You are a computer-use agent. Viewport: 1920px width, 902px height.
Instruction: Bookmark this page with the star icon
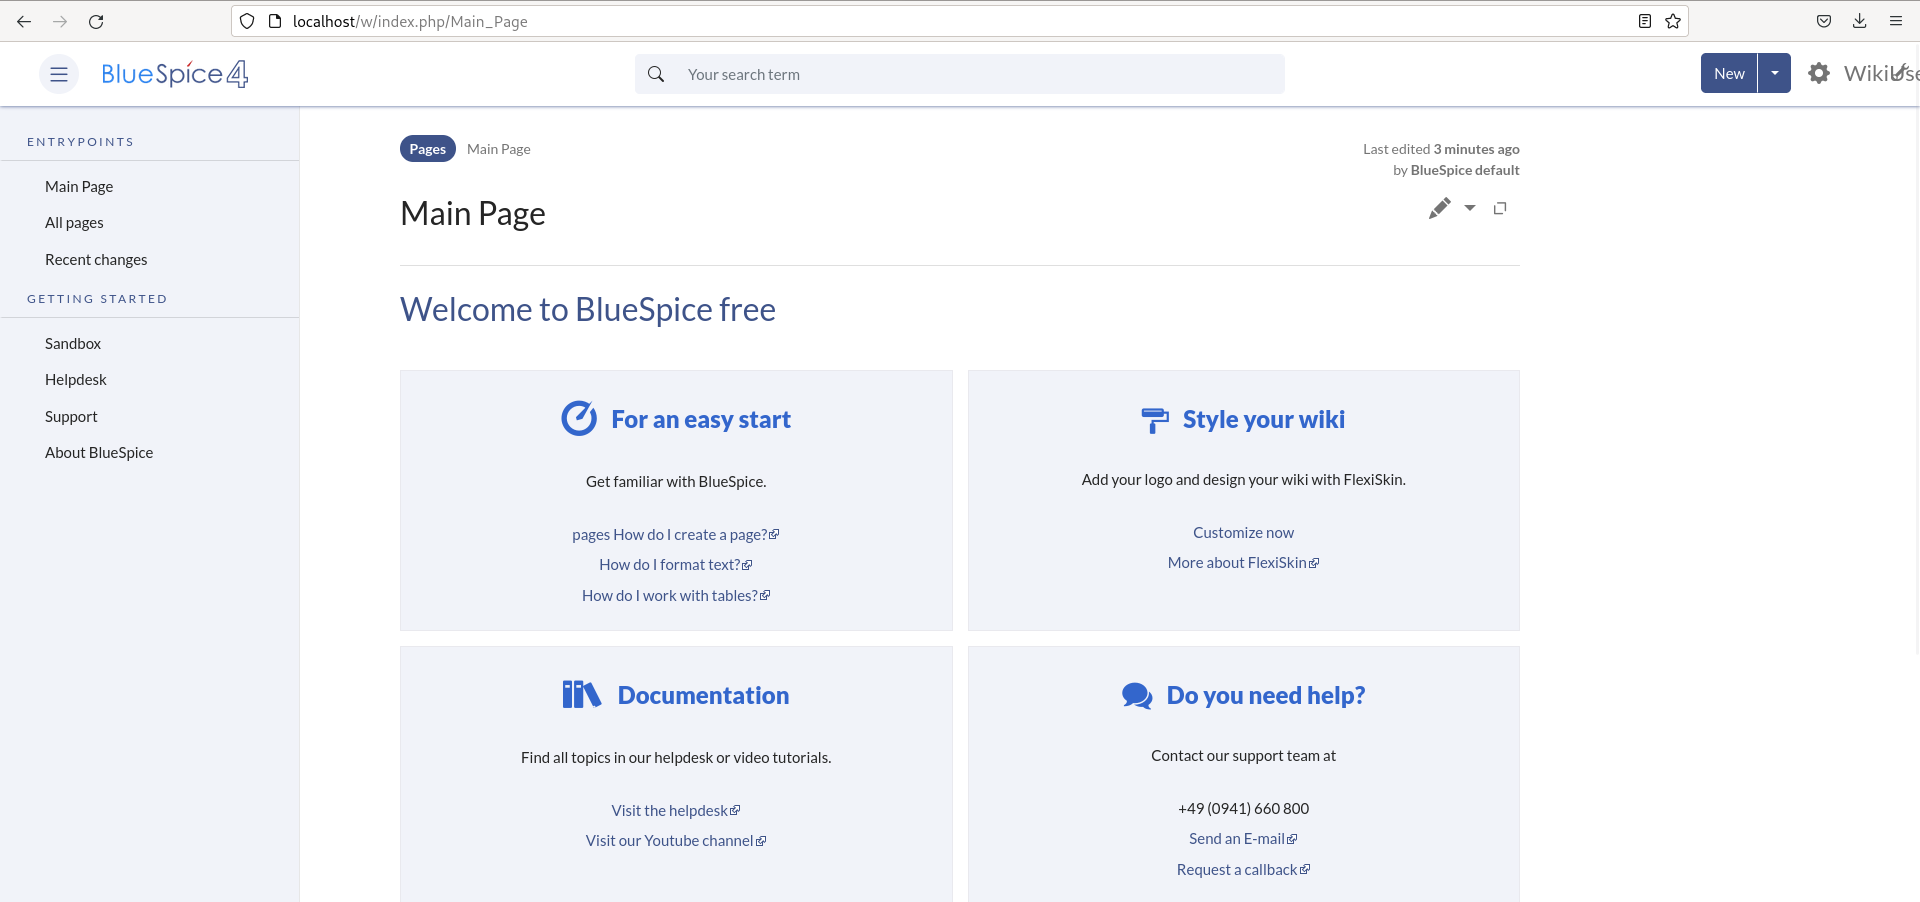coord(1673,21)
